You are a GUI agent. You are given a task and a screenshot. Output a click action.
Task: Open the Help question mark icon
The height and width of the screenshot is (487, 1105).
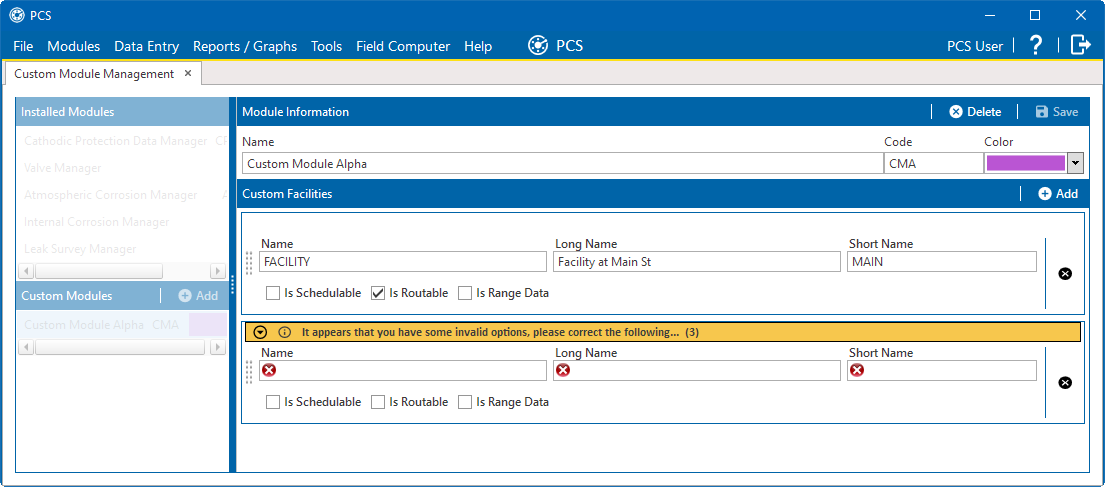(x=1035, y=45)
